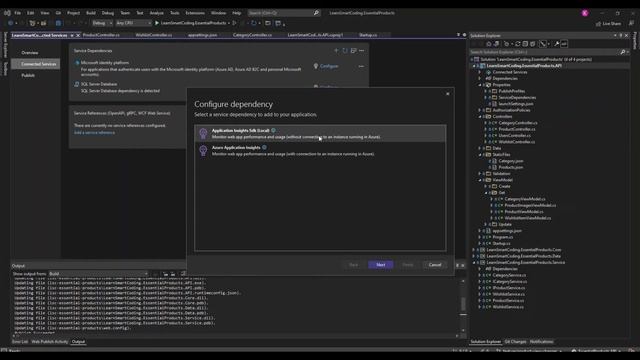Open the Error List tab at bottom
This screenshot has width=640, height=360.
pyautogui.click(x=20, y=342)
